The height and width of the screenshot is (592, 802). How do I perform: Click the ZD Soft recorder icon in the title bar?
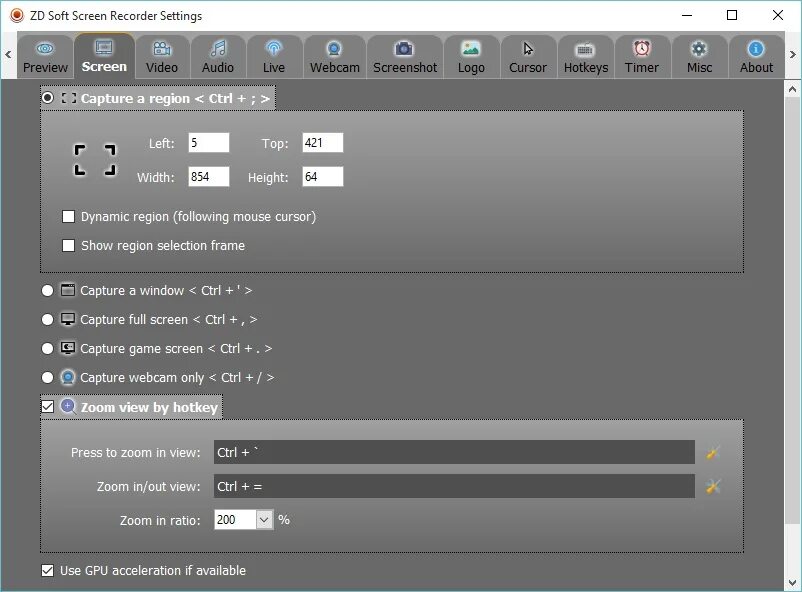click(x=17, y=15)
